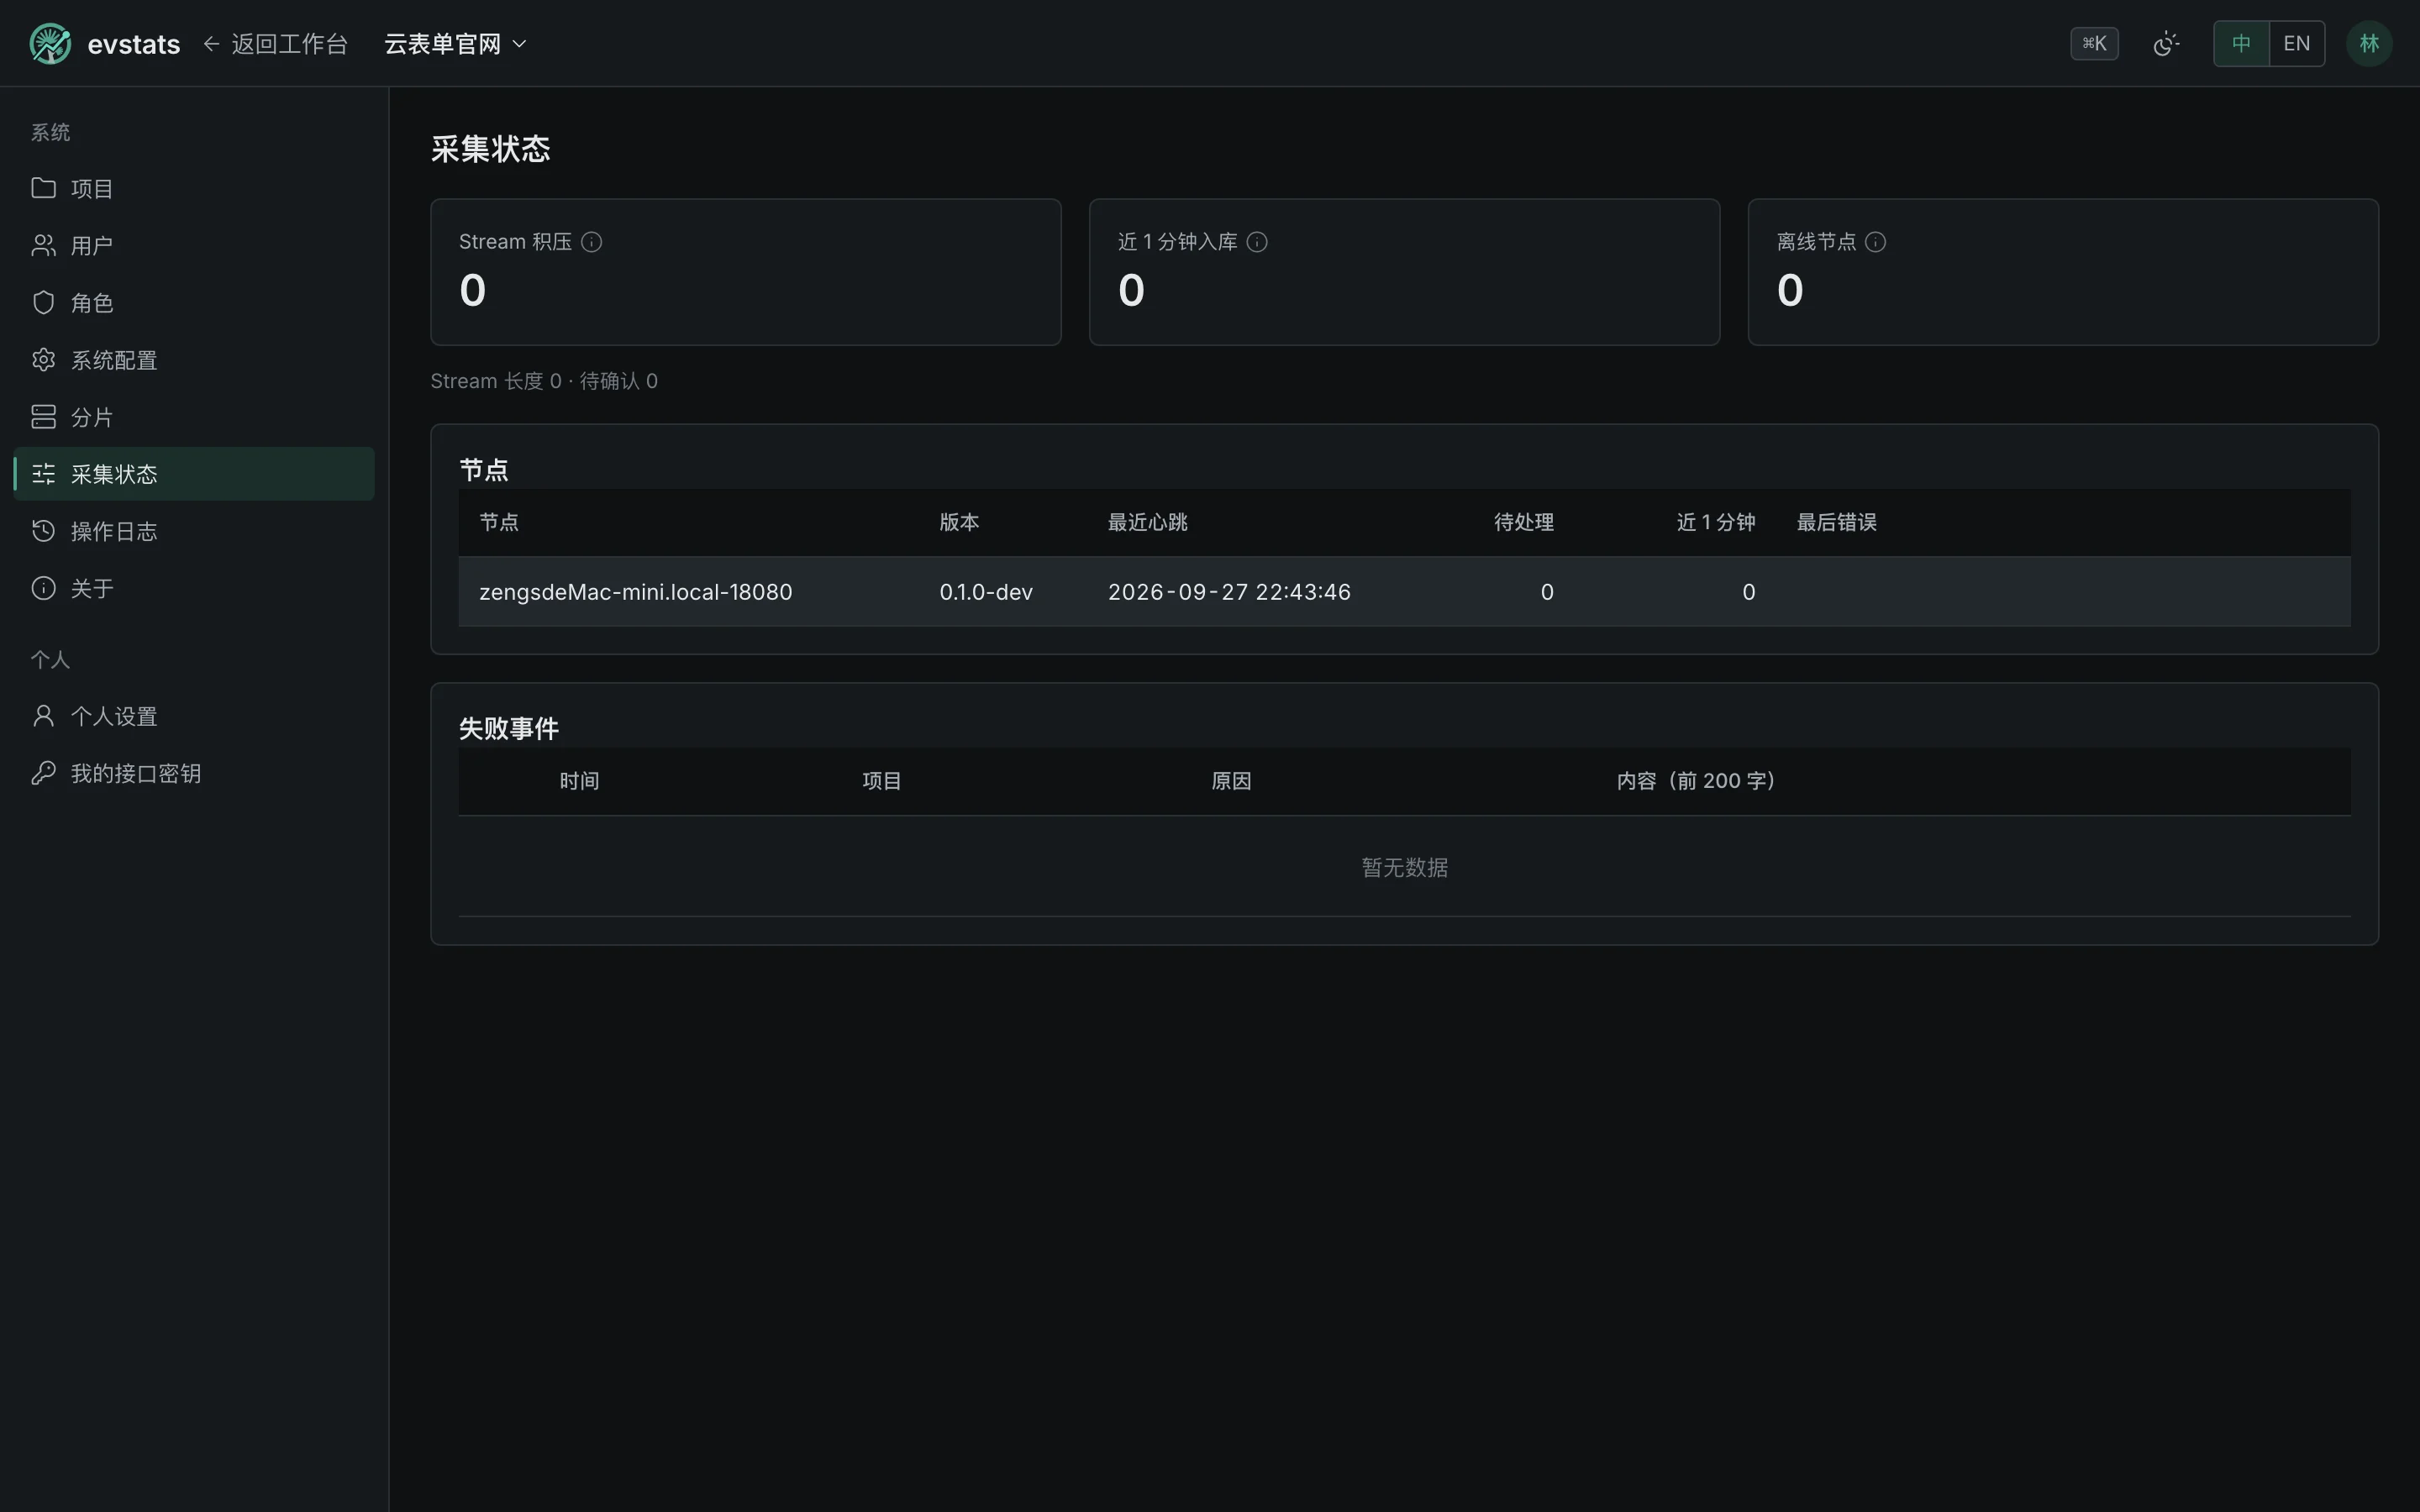
Task: Switch language to EN
Action: click(2297, 44)
